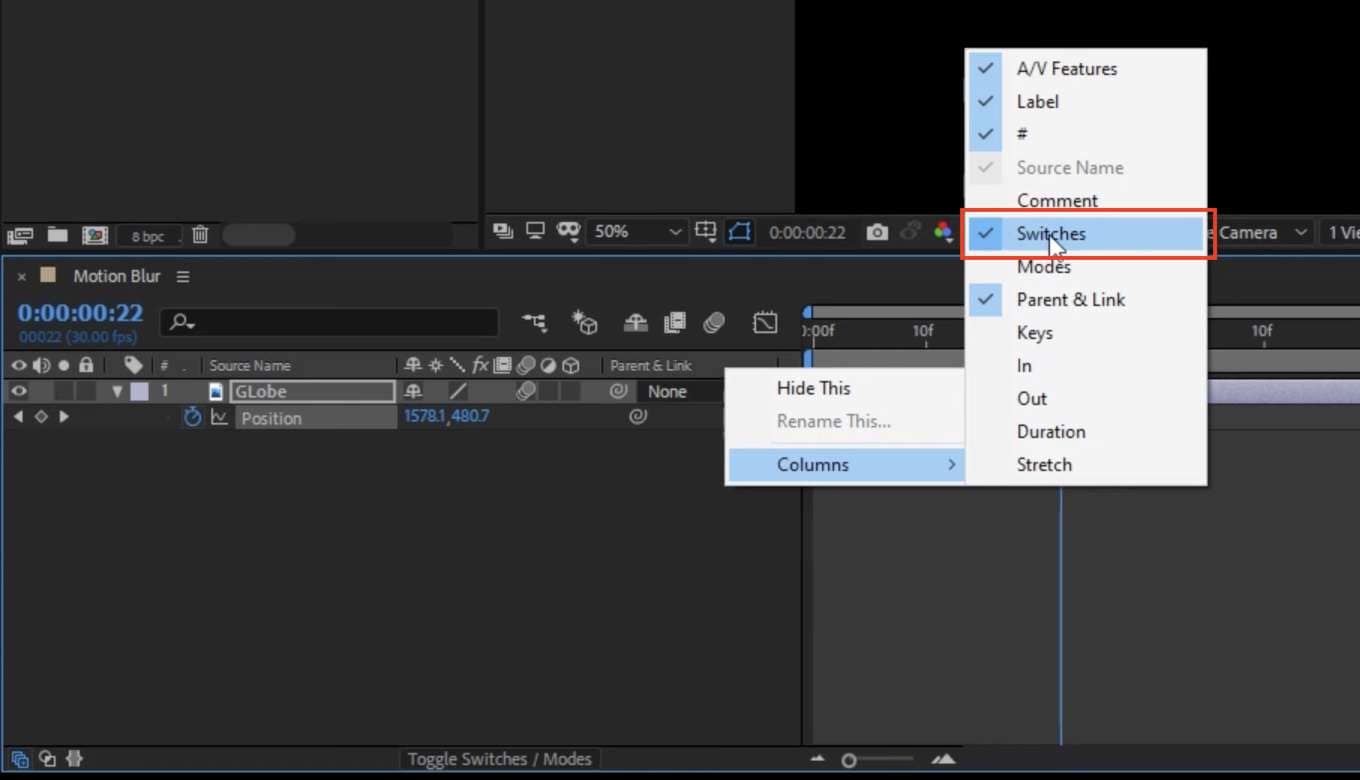
Task: Open the RGB channel display icon
Action: pos(943,232)
